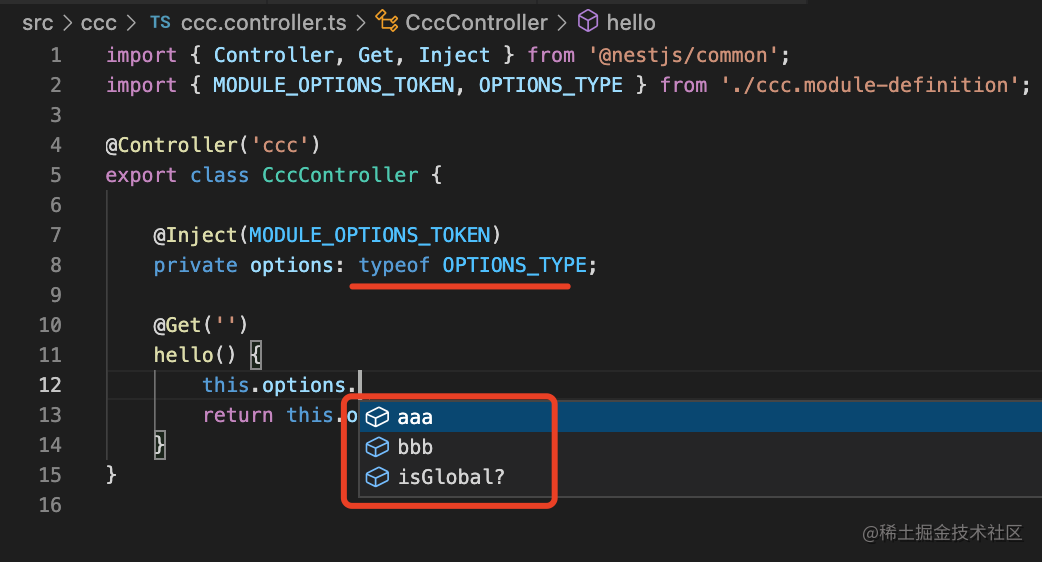Click MODULE_OPTIONS_TOKEN inside the @Inject decorator
Viewport: 1042px width, 562px height.
click(x=370, y=235)
